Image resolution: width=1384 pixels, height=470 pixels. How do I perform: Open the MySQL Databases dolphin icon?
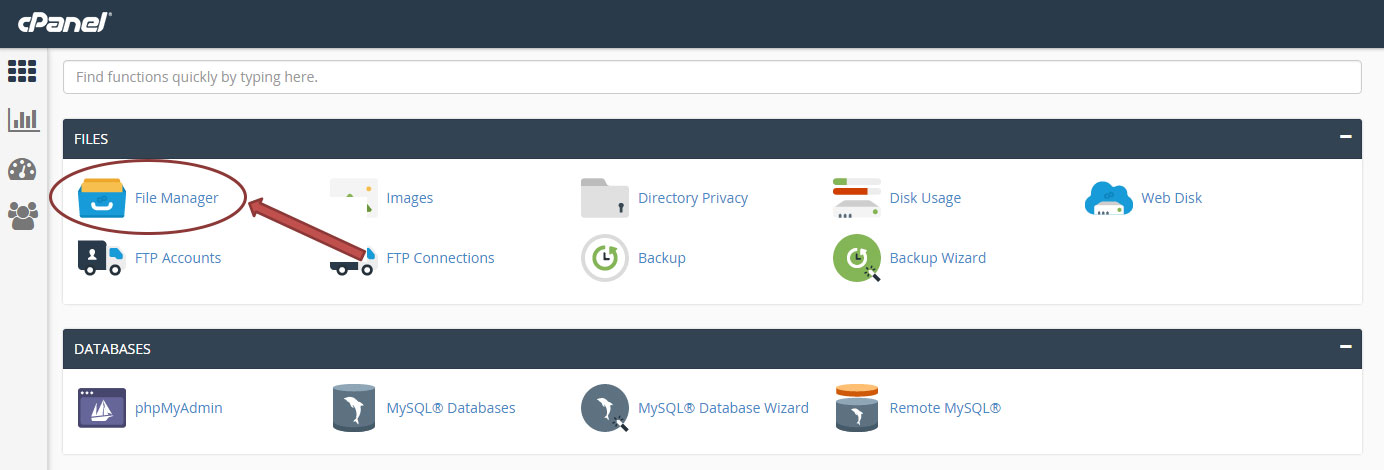point(353,408)
